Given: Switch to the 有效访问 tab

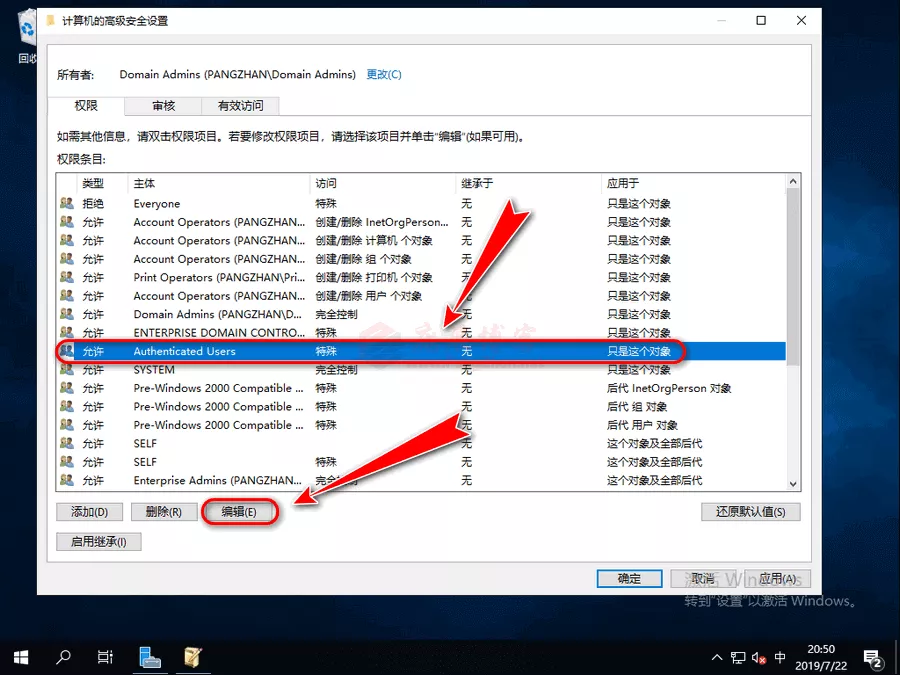Looking at the screenshot, I should point(240,106).
